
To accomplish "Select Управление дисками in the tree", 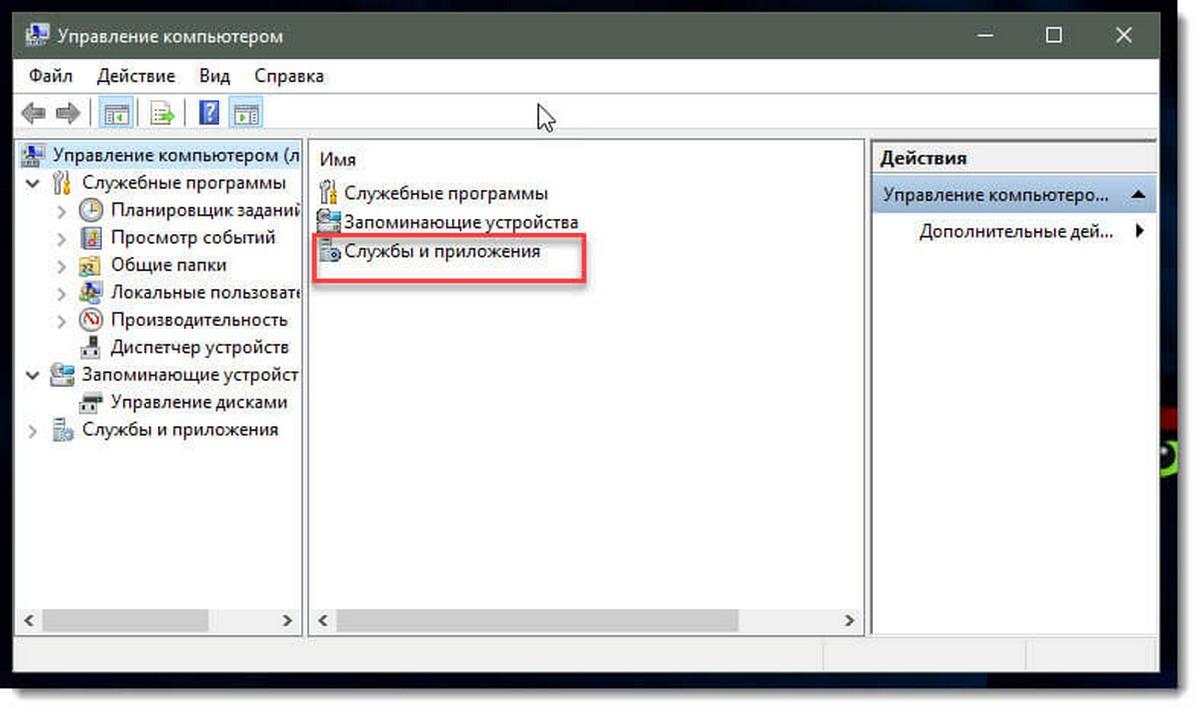I will [199, 402].
